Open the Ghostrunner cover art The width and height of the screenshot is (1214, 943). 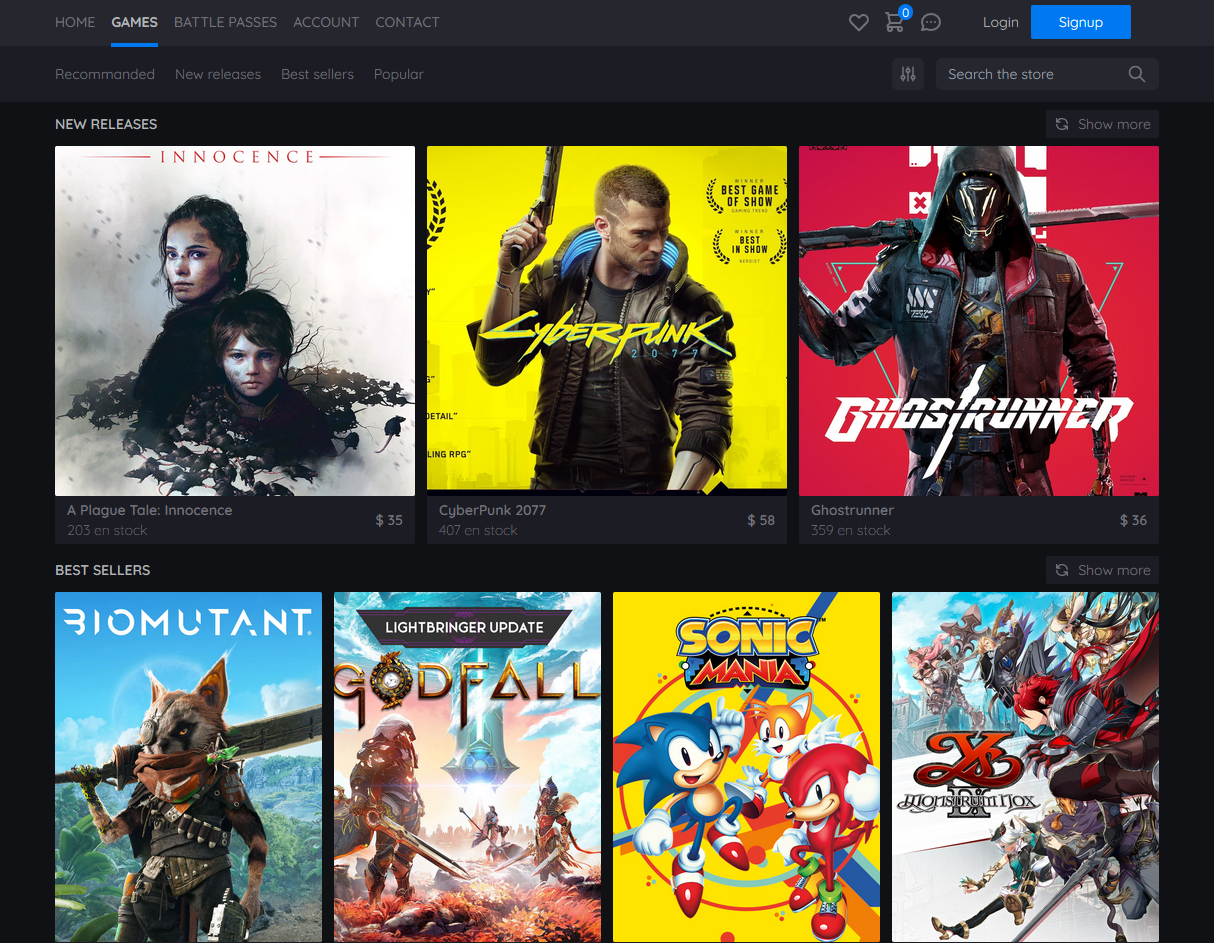(979, 321)
